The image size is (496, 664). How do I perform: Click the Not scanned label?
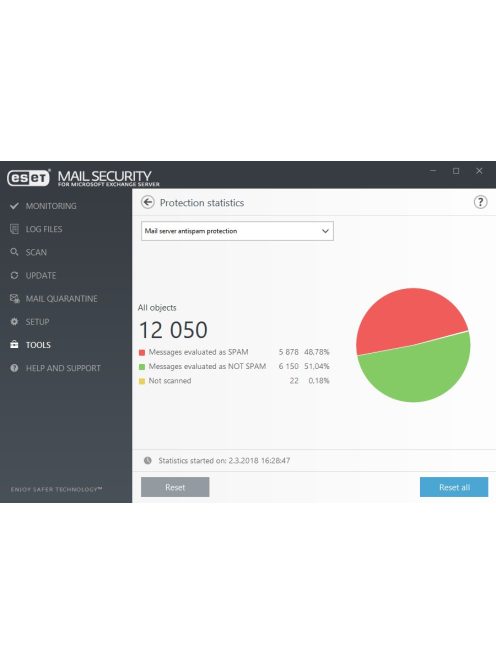point(170,381)
